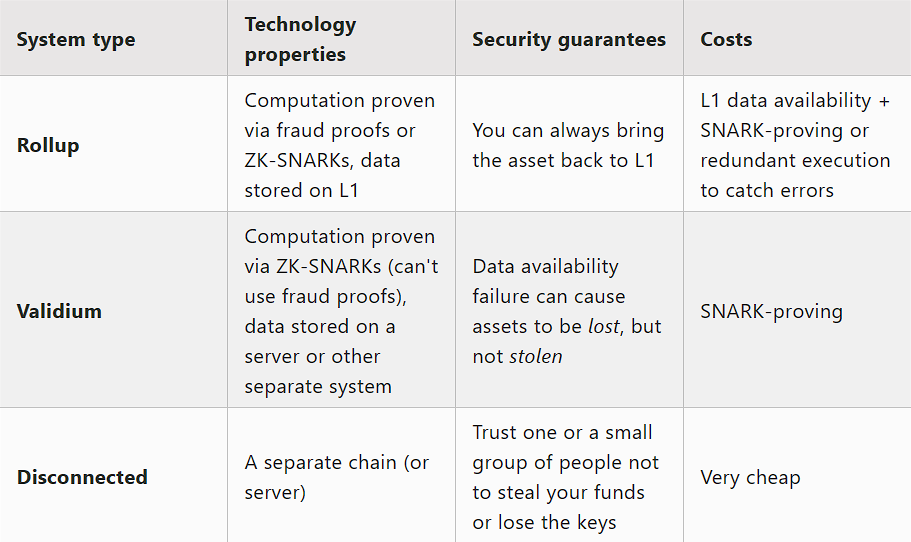Select the "Technology properties" header cell

point(300,39)
